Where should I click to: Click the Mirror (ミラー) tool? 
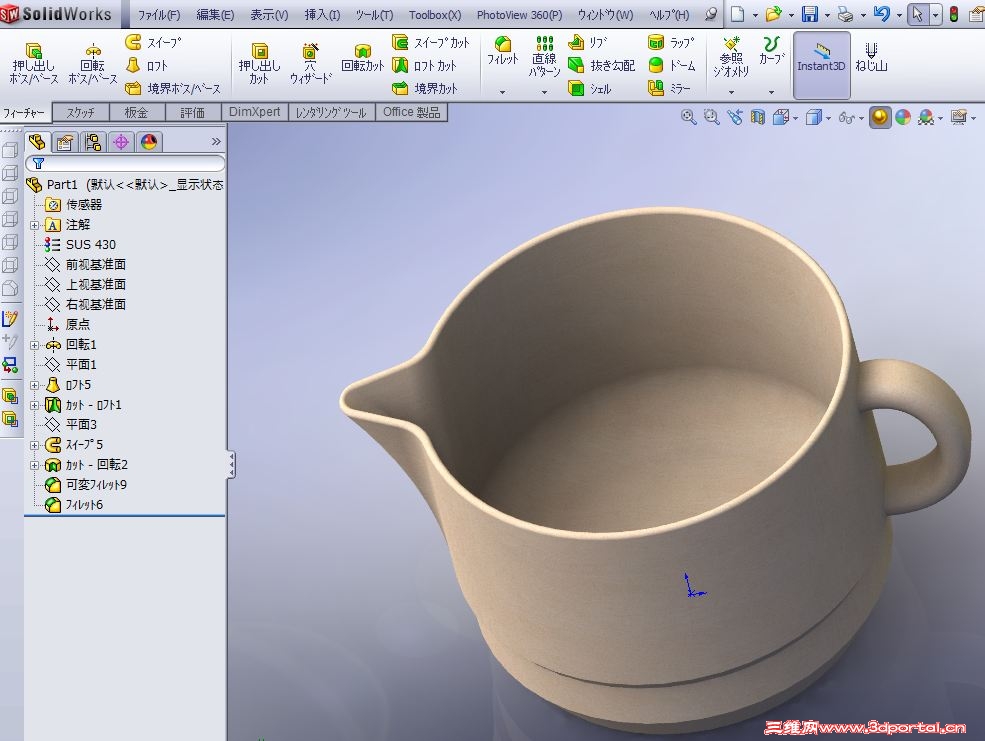[669, 89]
